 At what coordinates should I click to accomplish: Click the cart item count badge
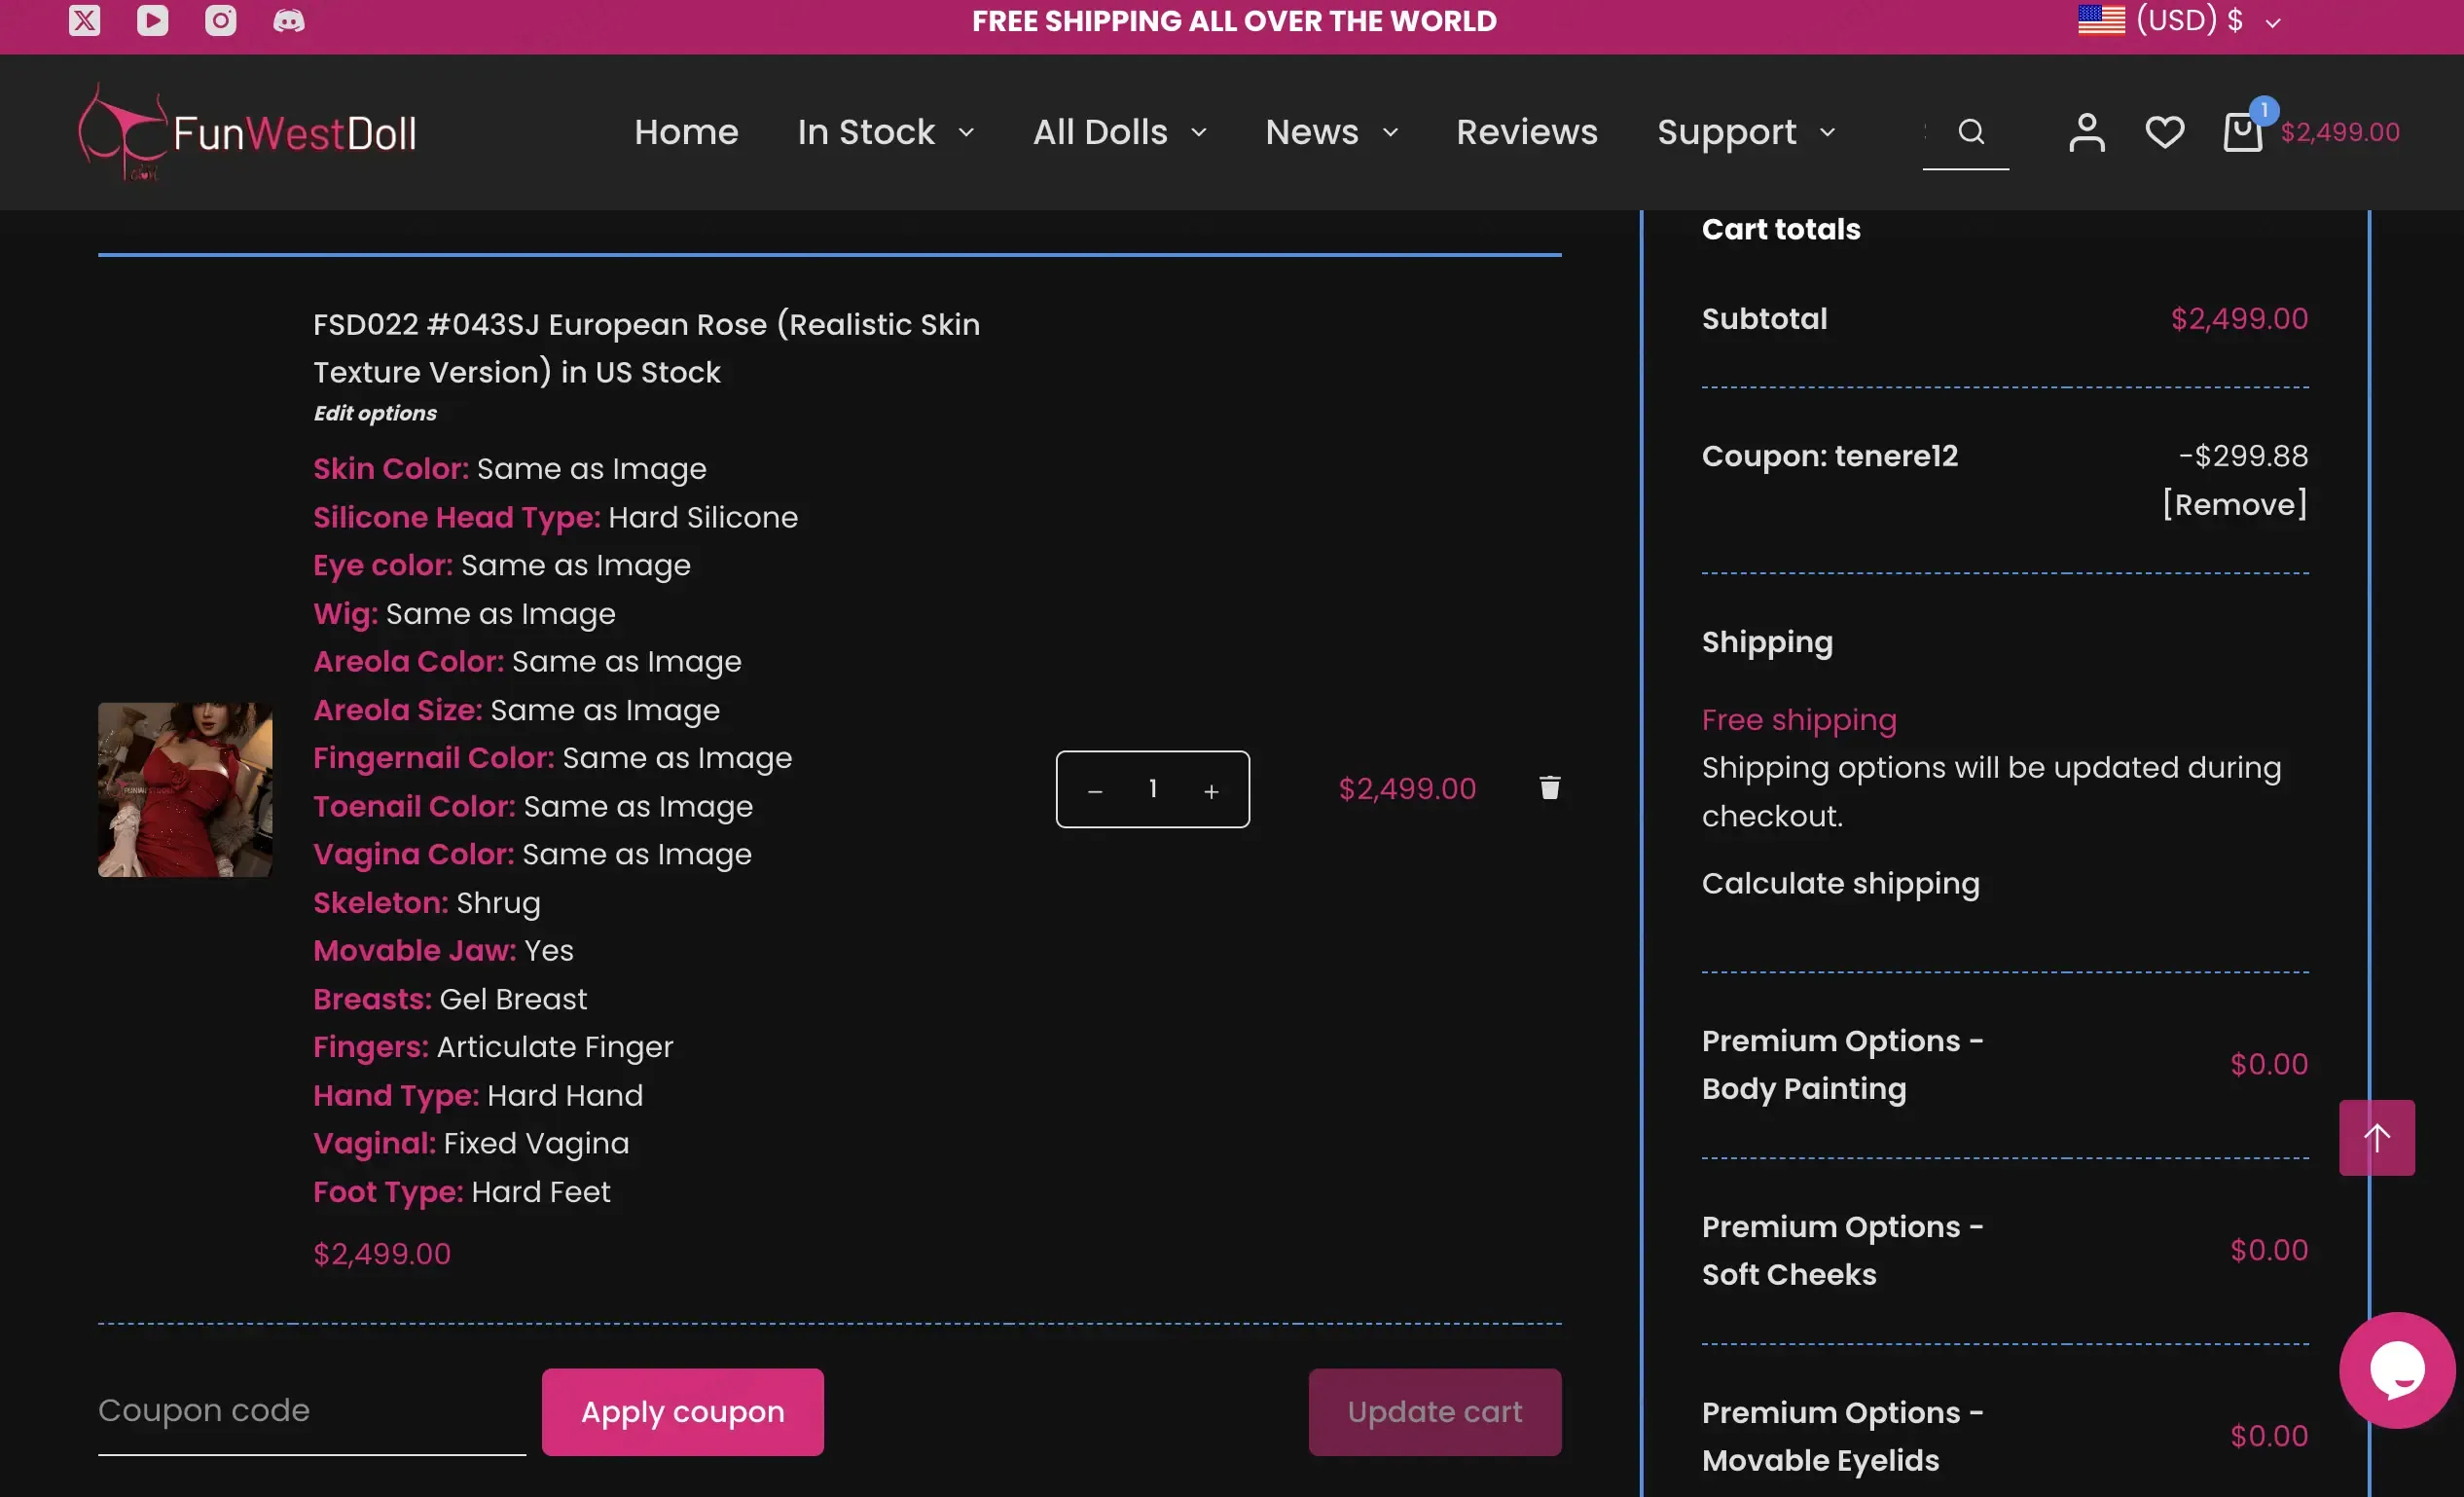[x=2263, y=109]
